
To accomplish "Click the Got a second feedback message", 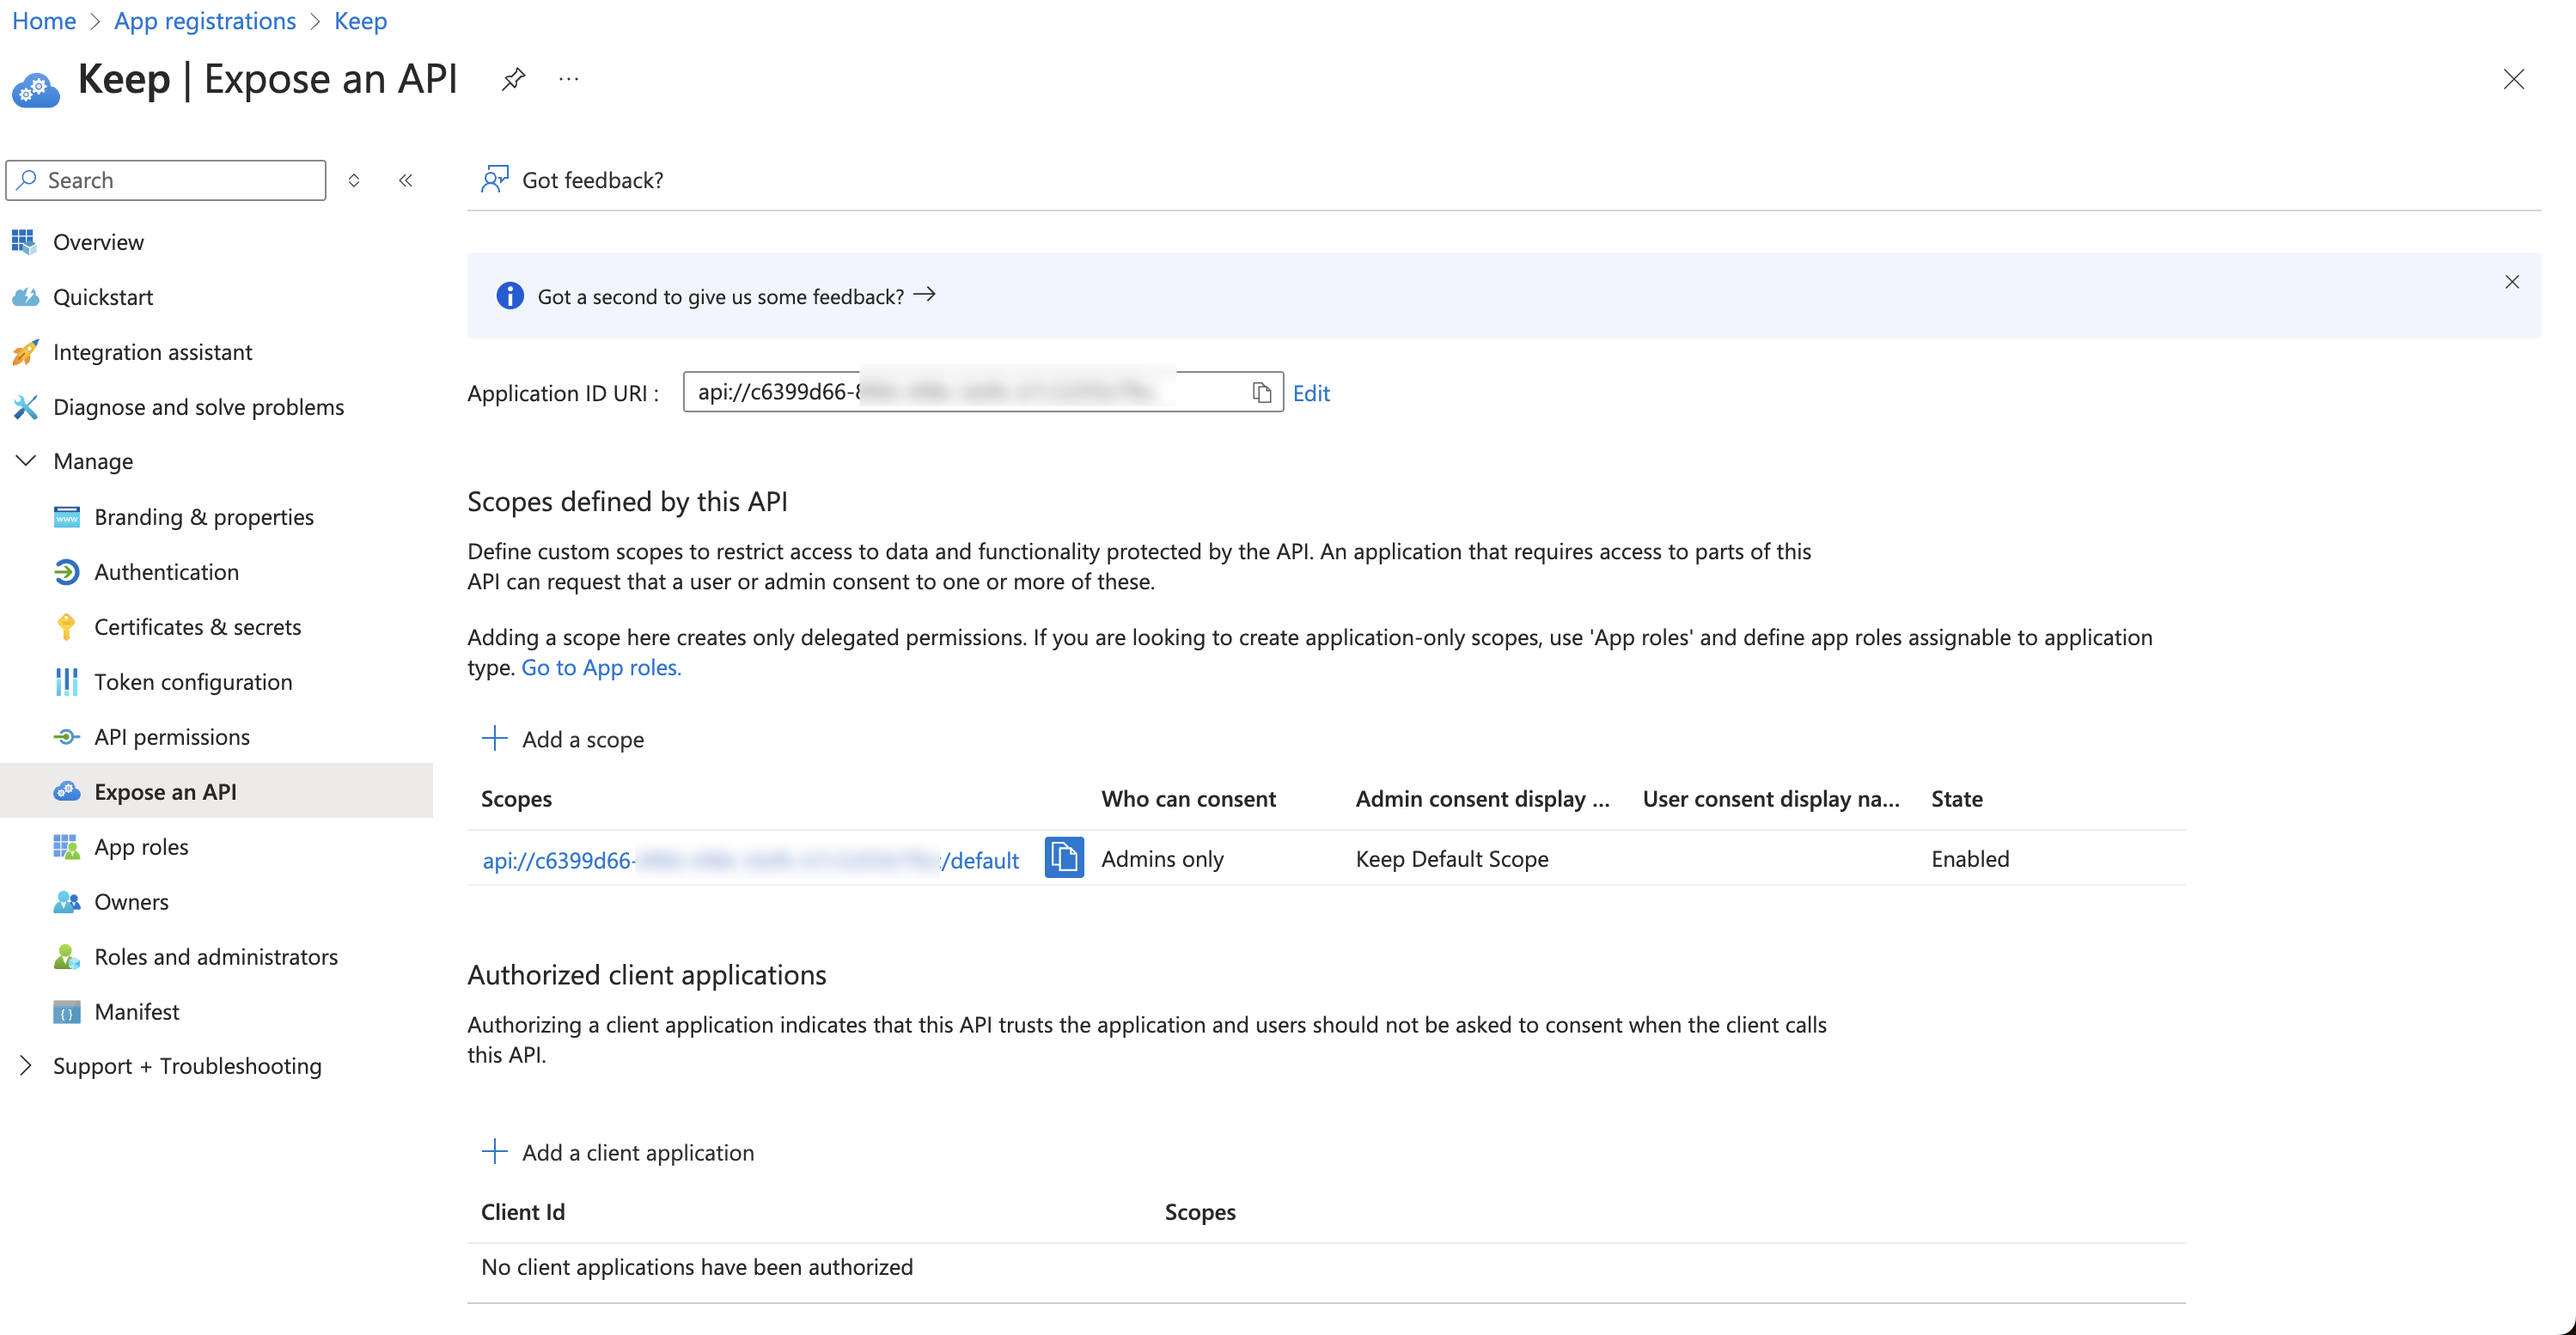I will coord(720,296).
